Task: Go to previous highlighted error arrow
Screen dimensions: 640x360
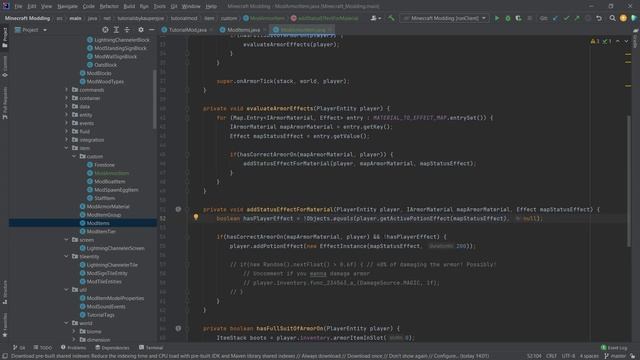Action: [x=618, y=41]
